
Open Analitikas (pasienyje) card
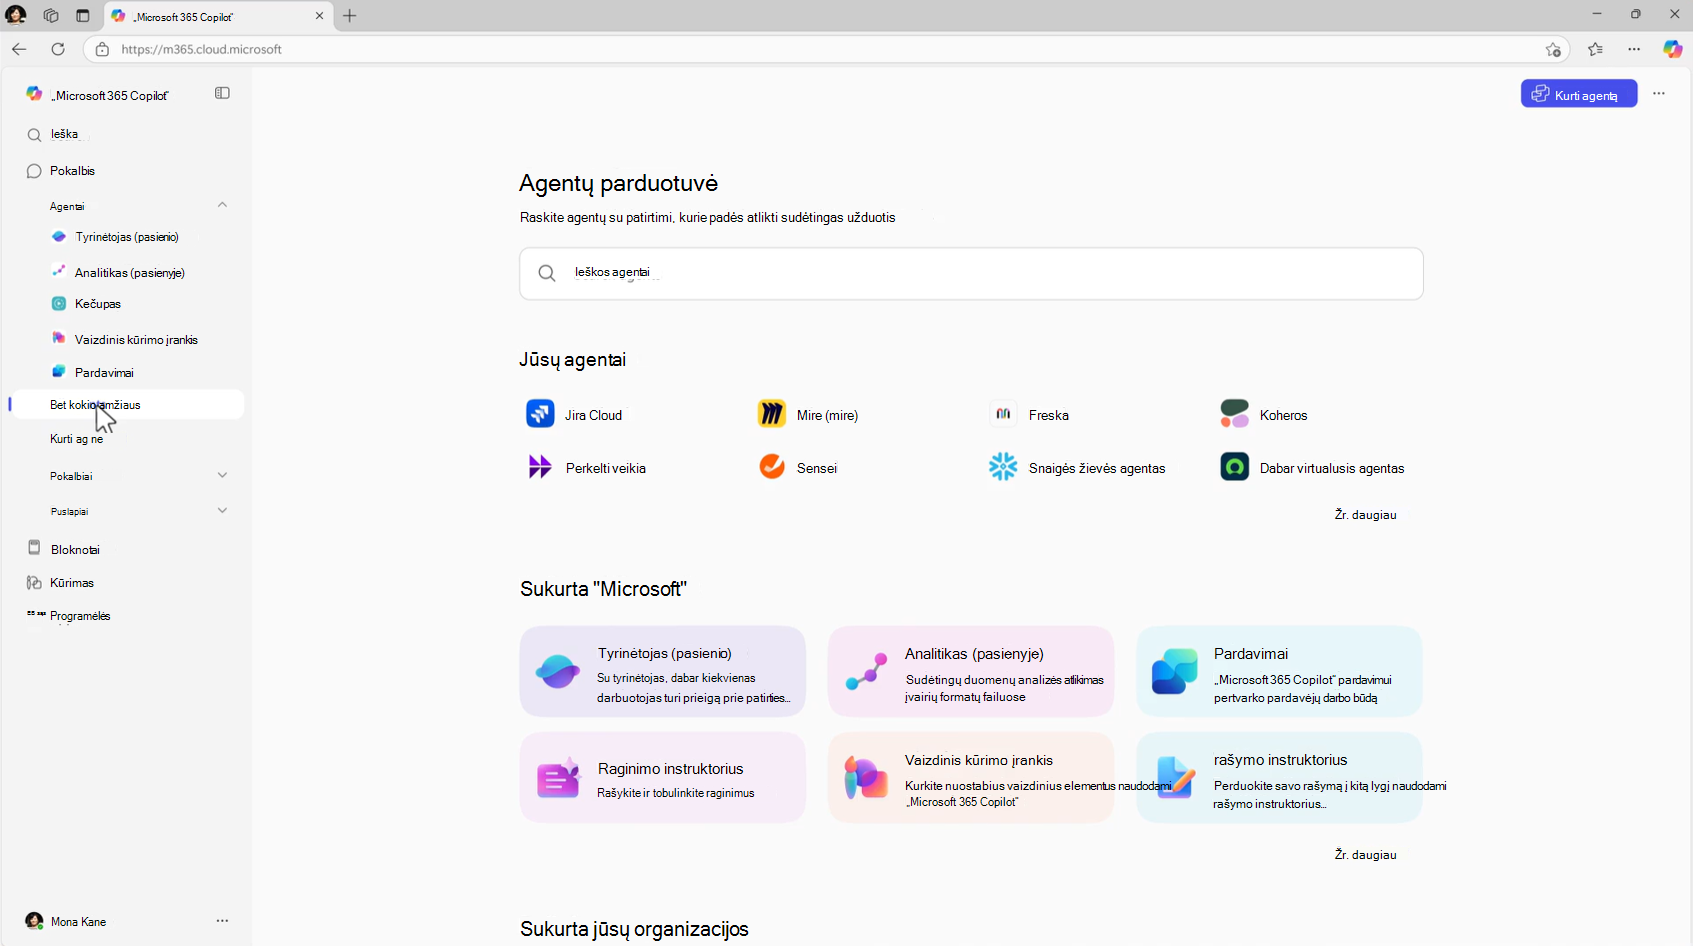click(971, 671)
